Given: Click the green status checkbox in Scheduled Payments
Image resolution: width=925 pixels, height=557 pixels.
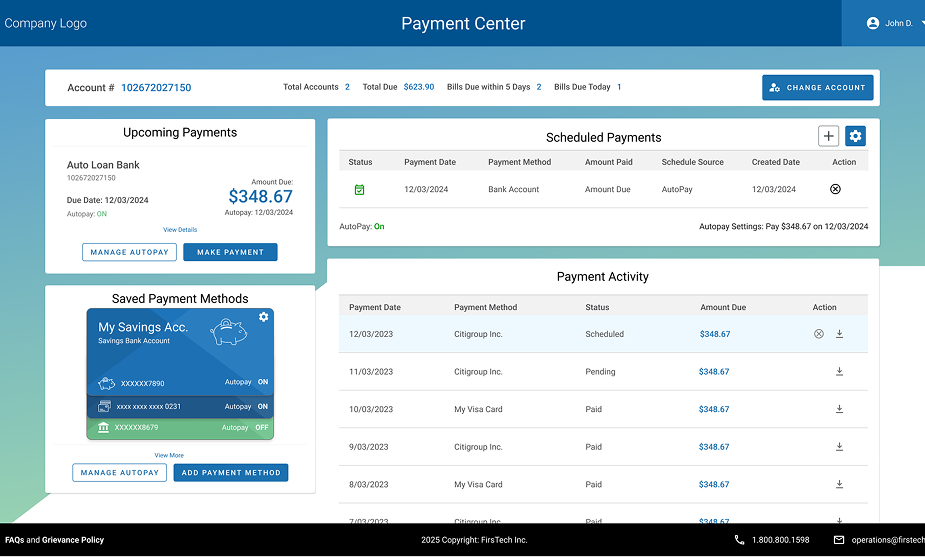Looking at the screenshot, I should 360,189.
